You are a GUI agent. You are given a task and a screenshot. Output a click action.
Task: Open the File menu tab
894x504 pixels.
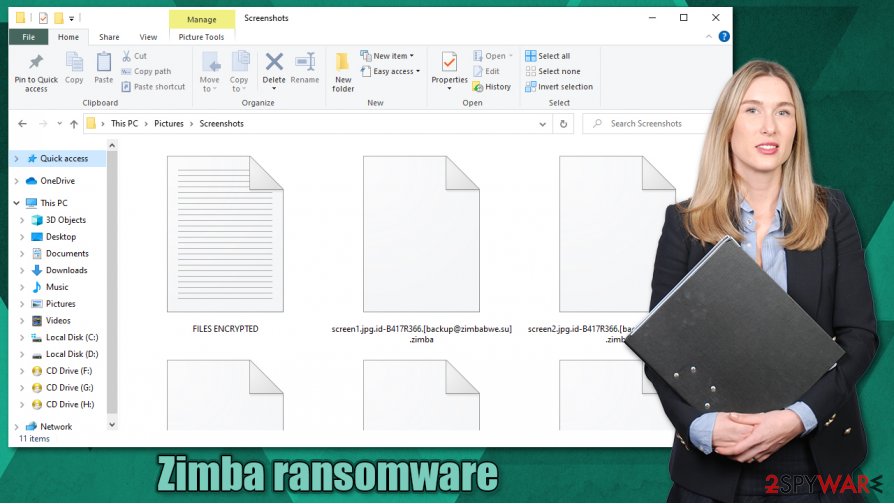(x=29, y=37)
